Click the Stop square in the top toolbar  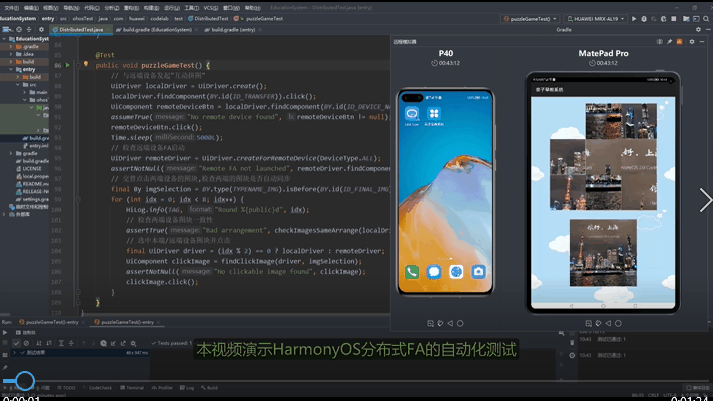pyautogui.click(x=674, y=19)
